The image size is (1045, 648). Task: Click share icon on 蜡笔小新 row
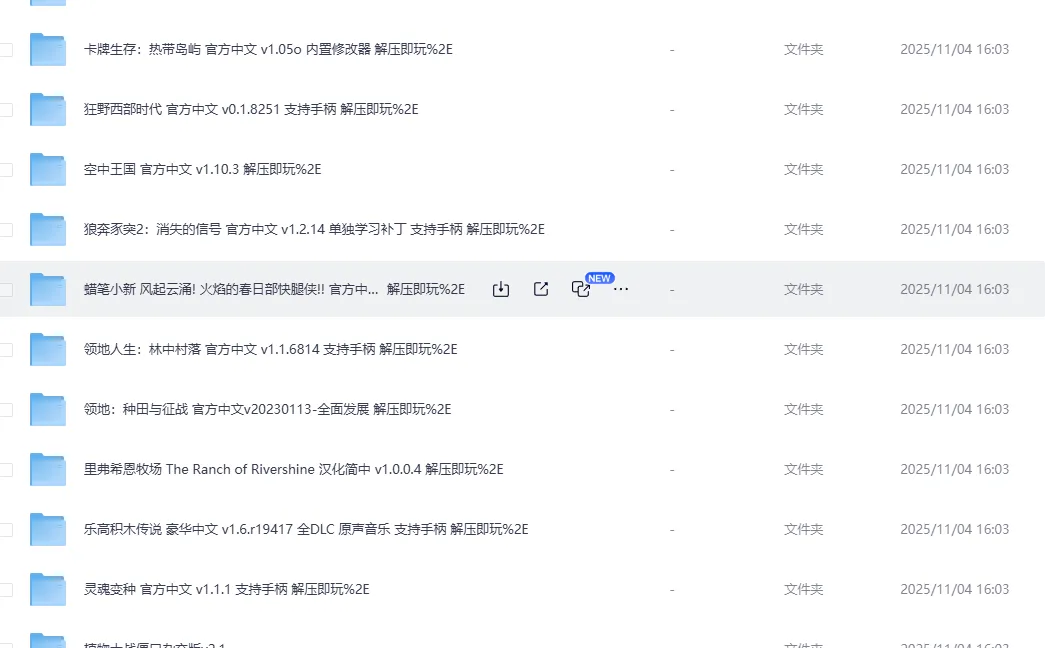pyautogui.click(x=540, y=289)
